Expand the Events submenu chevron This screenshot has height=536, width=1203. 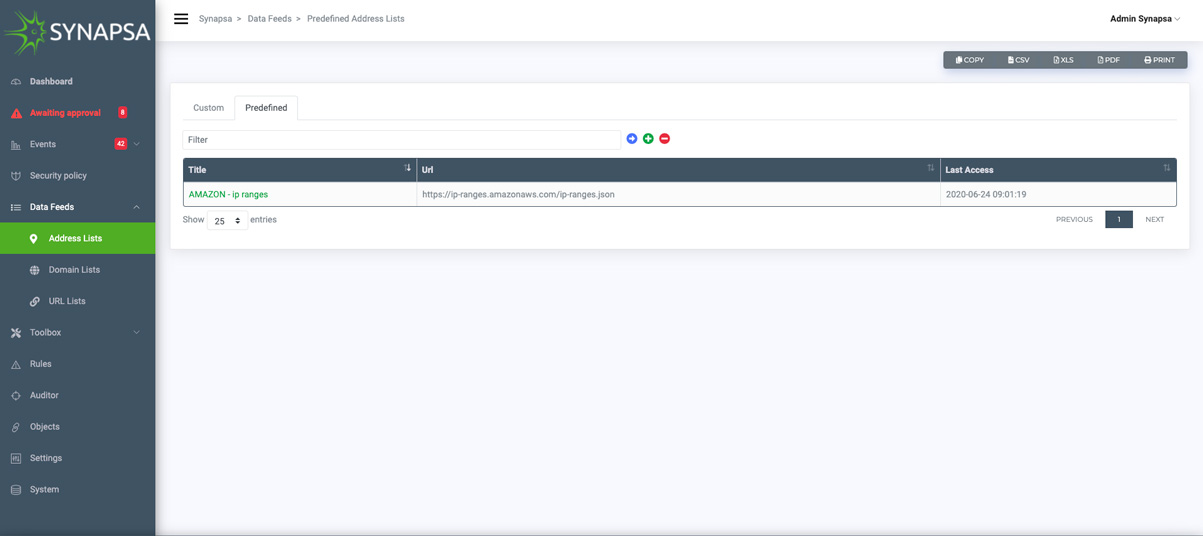(137, 144)
